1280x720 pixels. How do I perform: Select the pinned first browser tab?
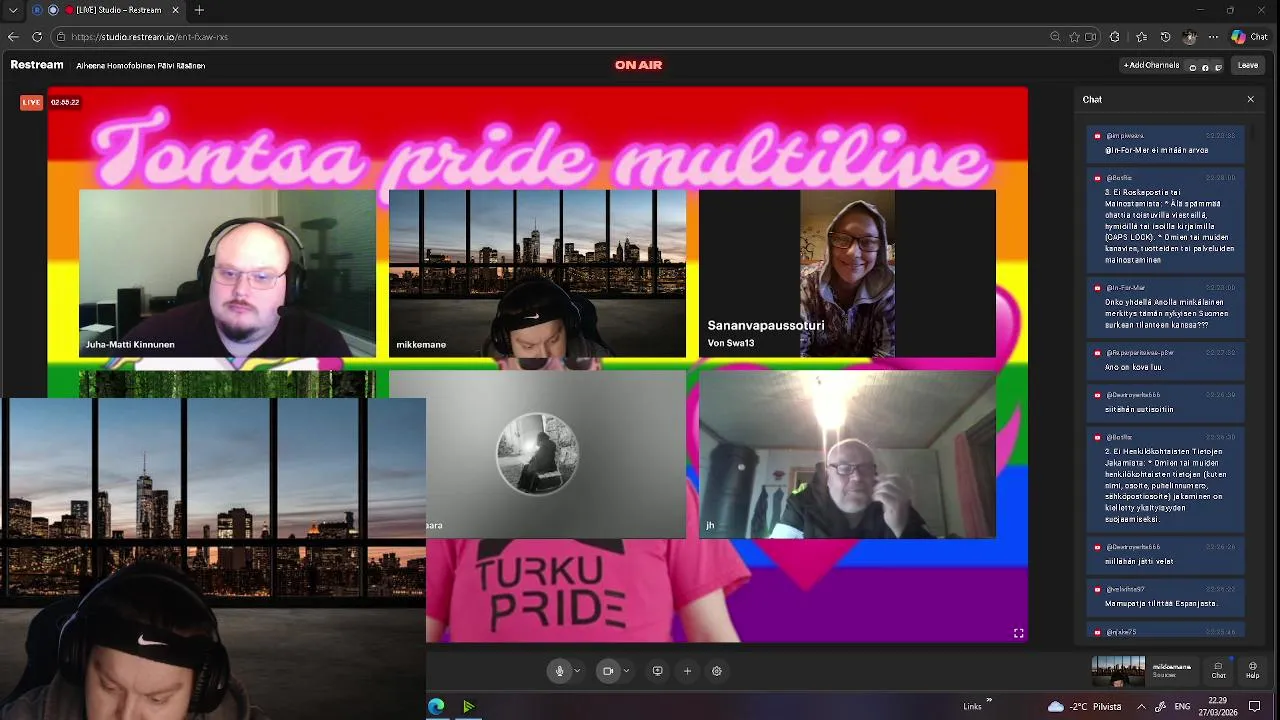click(37, 10)
